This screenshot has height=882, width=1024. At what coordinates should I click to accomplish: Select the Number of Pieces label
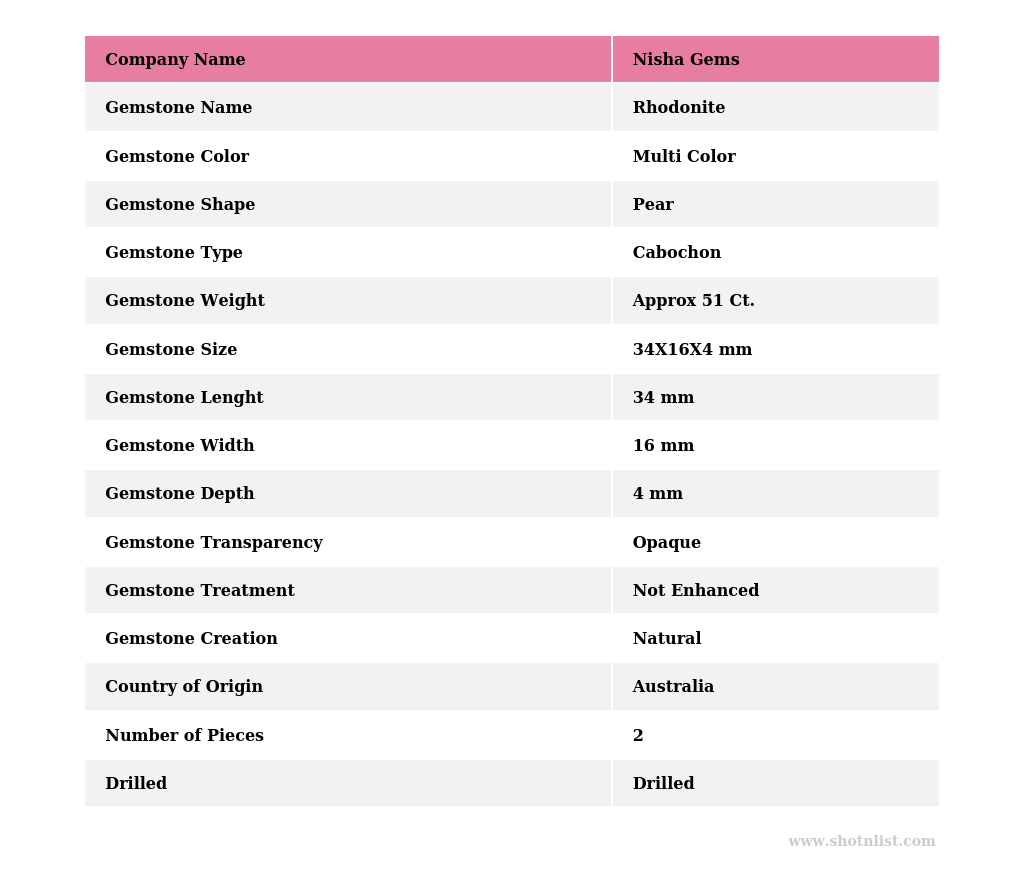coord(184,736)
